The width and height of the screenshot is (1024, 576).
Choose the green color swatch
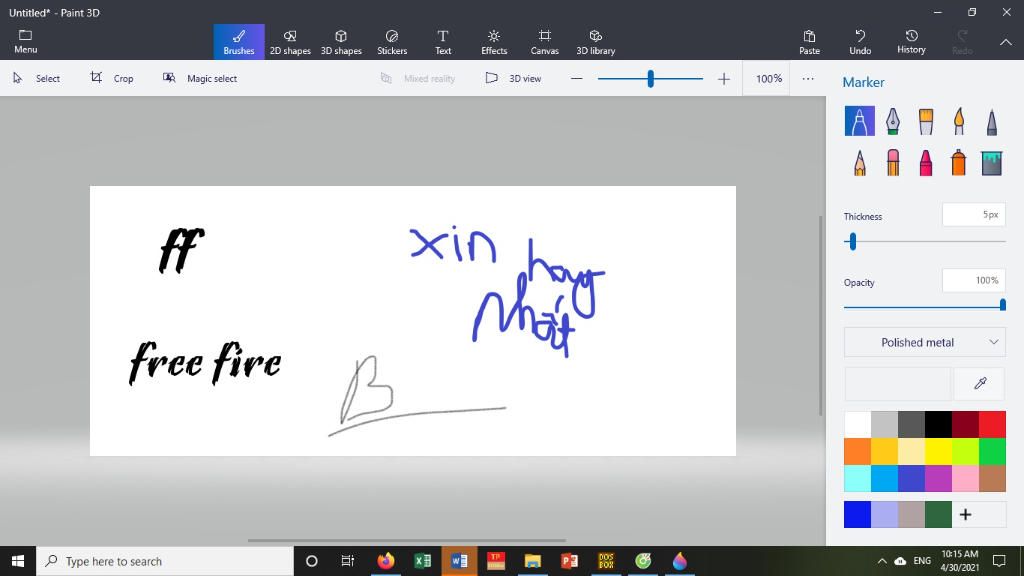(992, 451)
